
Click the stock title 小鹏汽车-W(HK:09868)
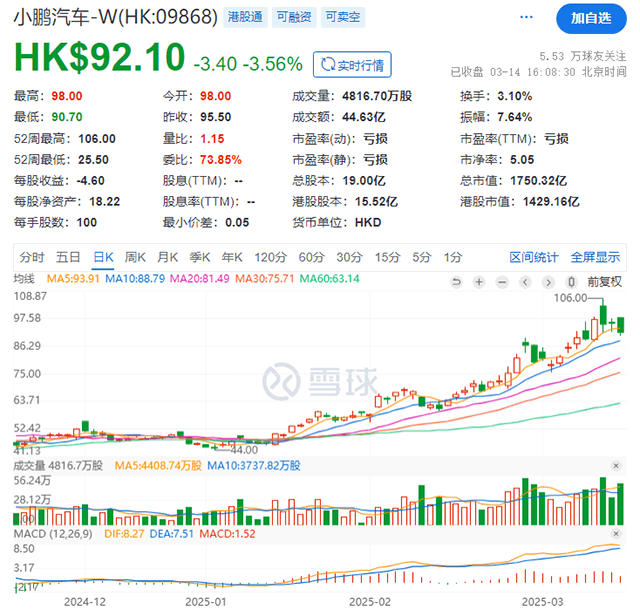click(116, 17)
